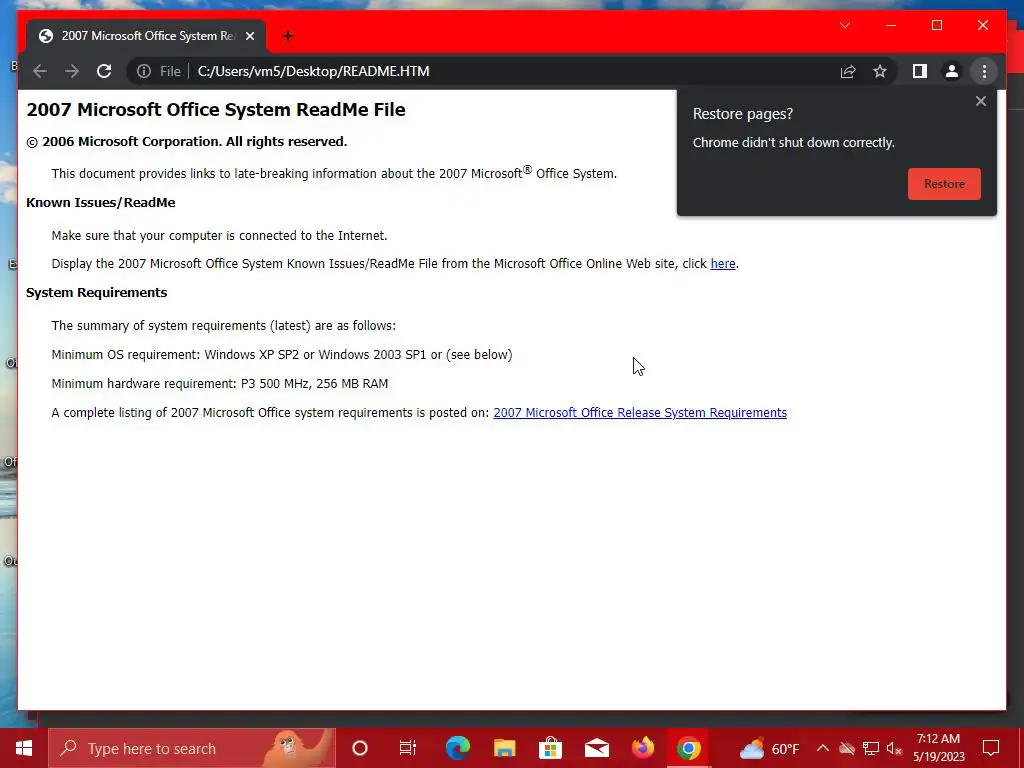The height and width of the screenshot is (768, 1024).
Task: Click the page title '2007 Microsoft Office System ReadMe File'
Action: tap(216, 110)
